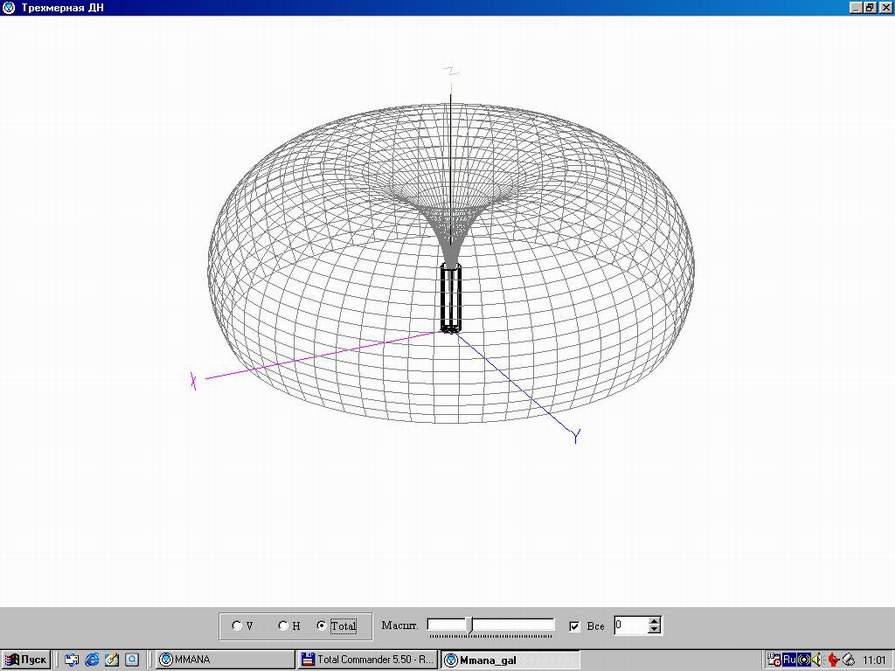Click the Масшт. scale slider handle
Viewport: 895px width, 671px height.
click(x=469, y=625)
